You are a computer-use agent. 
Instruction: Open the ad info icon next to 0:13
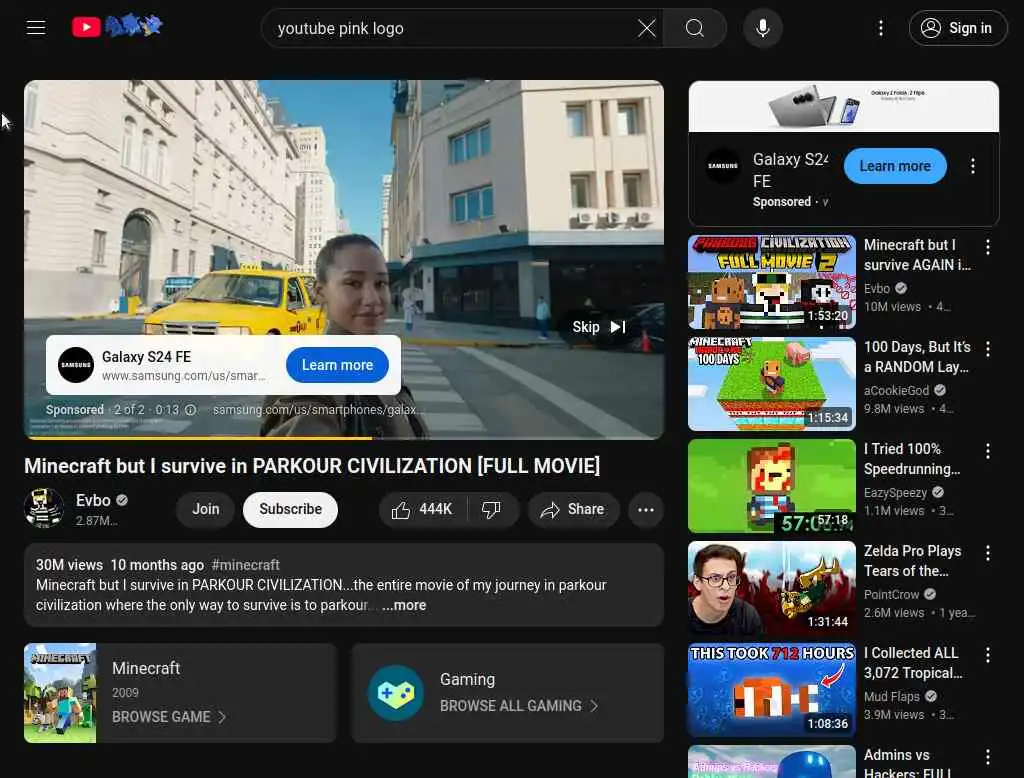[x=190, y=410]
